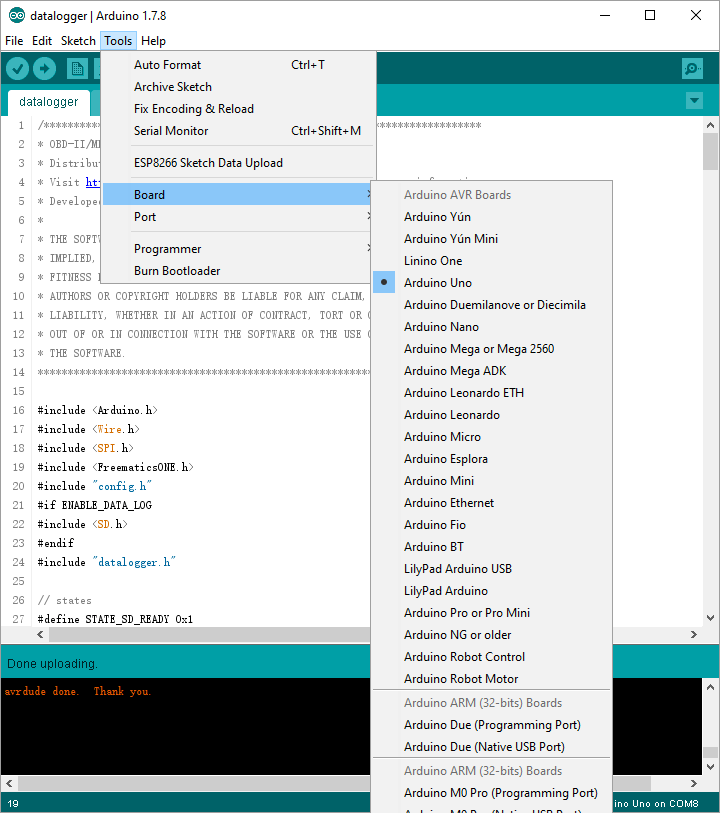720x813 pixels.
Task: Open Serial Monitor from Tools menu
Action: pos(238,131)
